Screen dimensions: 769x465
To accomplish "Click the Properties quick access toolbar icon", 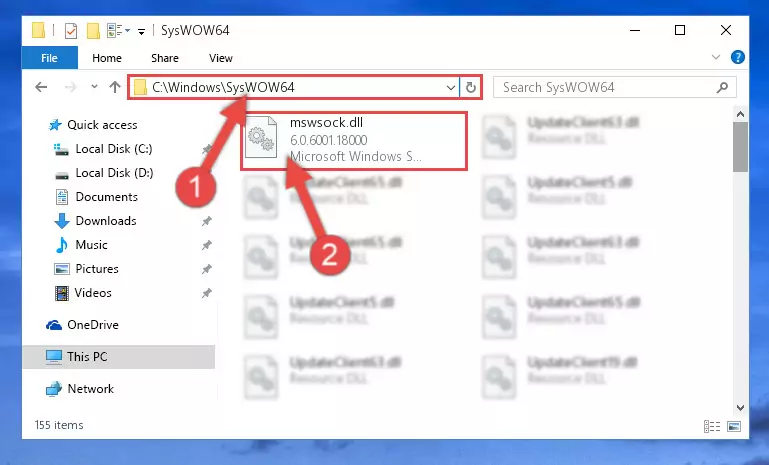I will (x=71, y=31).
